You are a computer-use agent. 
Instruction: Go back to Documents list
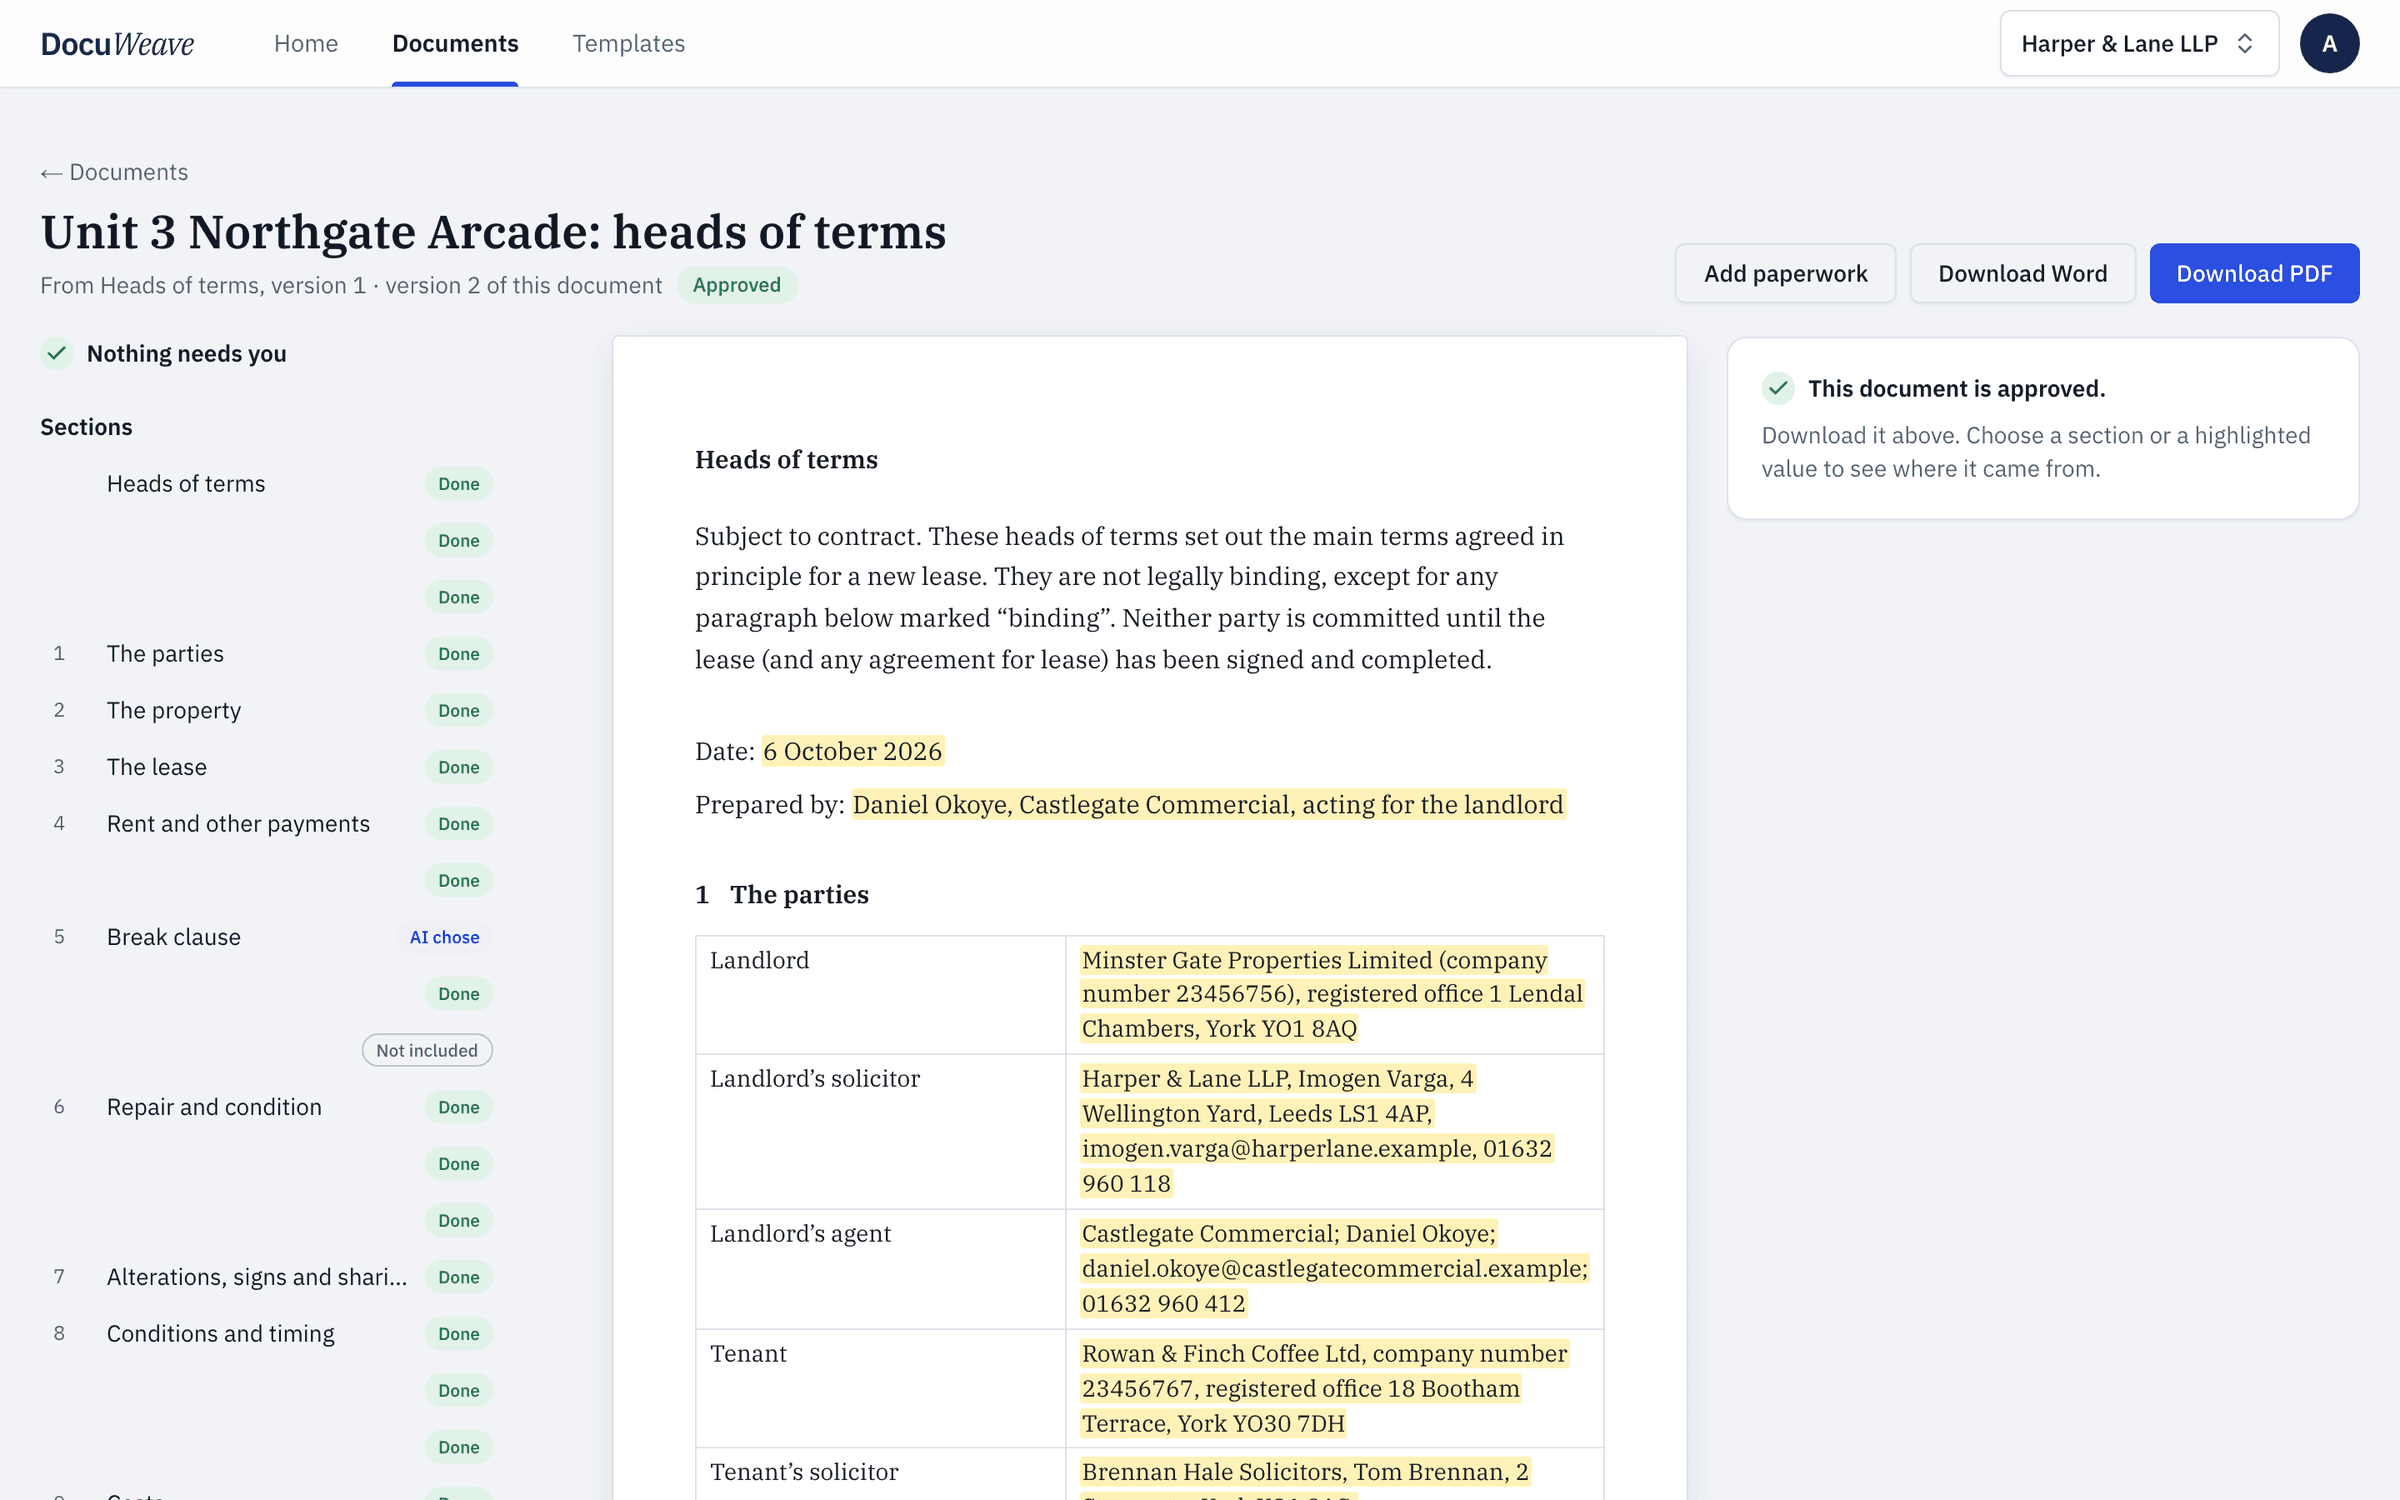click(x=114, y=172)
